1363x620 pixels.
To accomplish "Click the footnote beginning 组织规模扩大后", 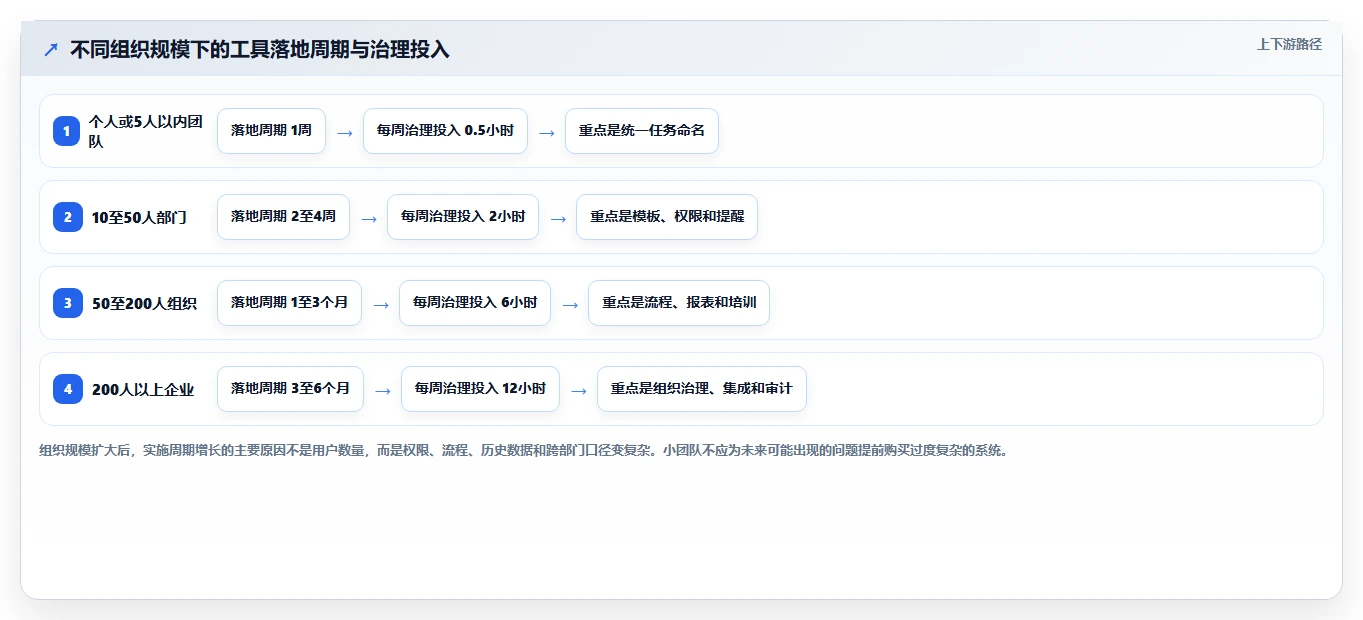I will click(x=524, y=451).
